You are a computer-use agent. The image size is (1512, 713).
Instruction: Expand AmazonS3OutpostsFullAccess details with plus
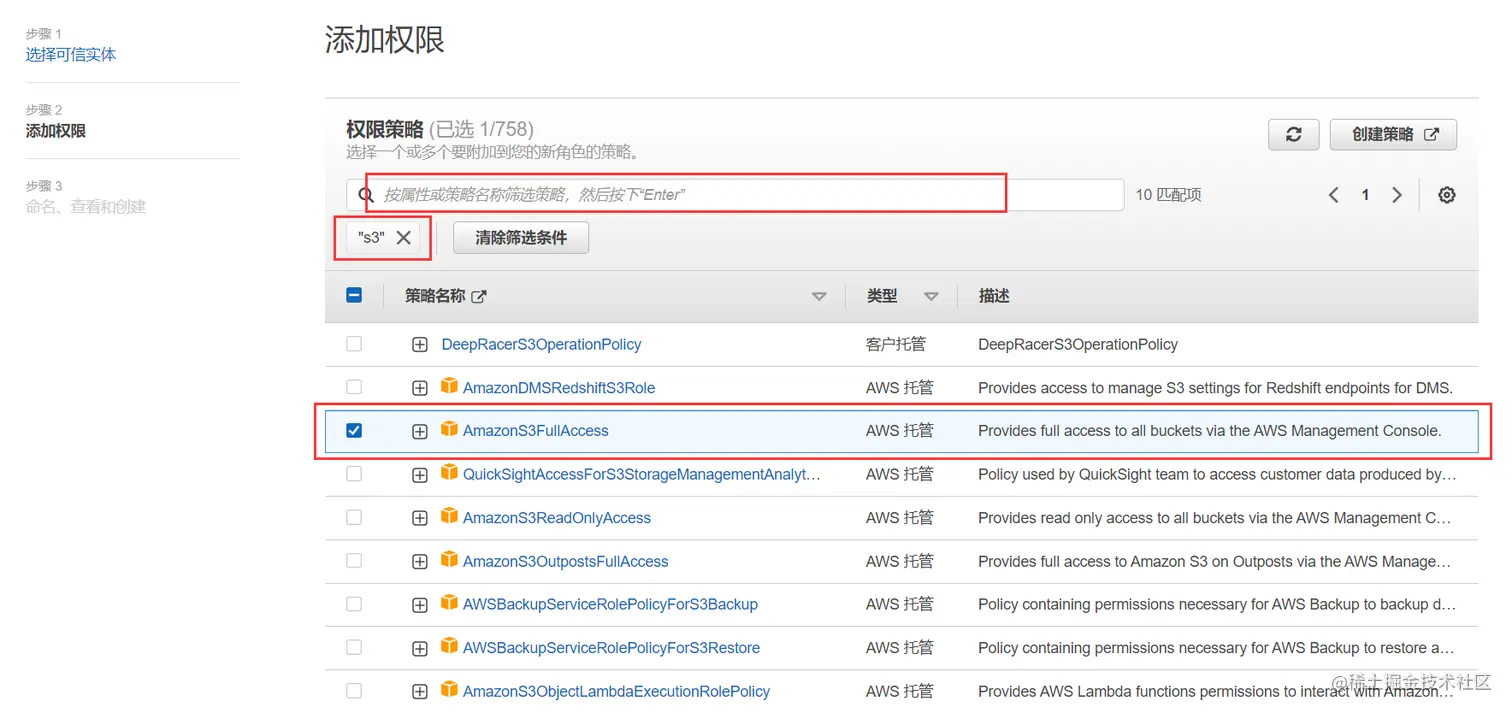[x=420, y=562]
